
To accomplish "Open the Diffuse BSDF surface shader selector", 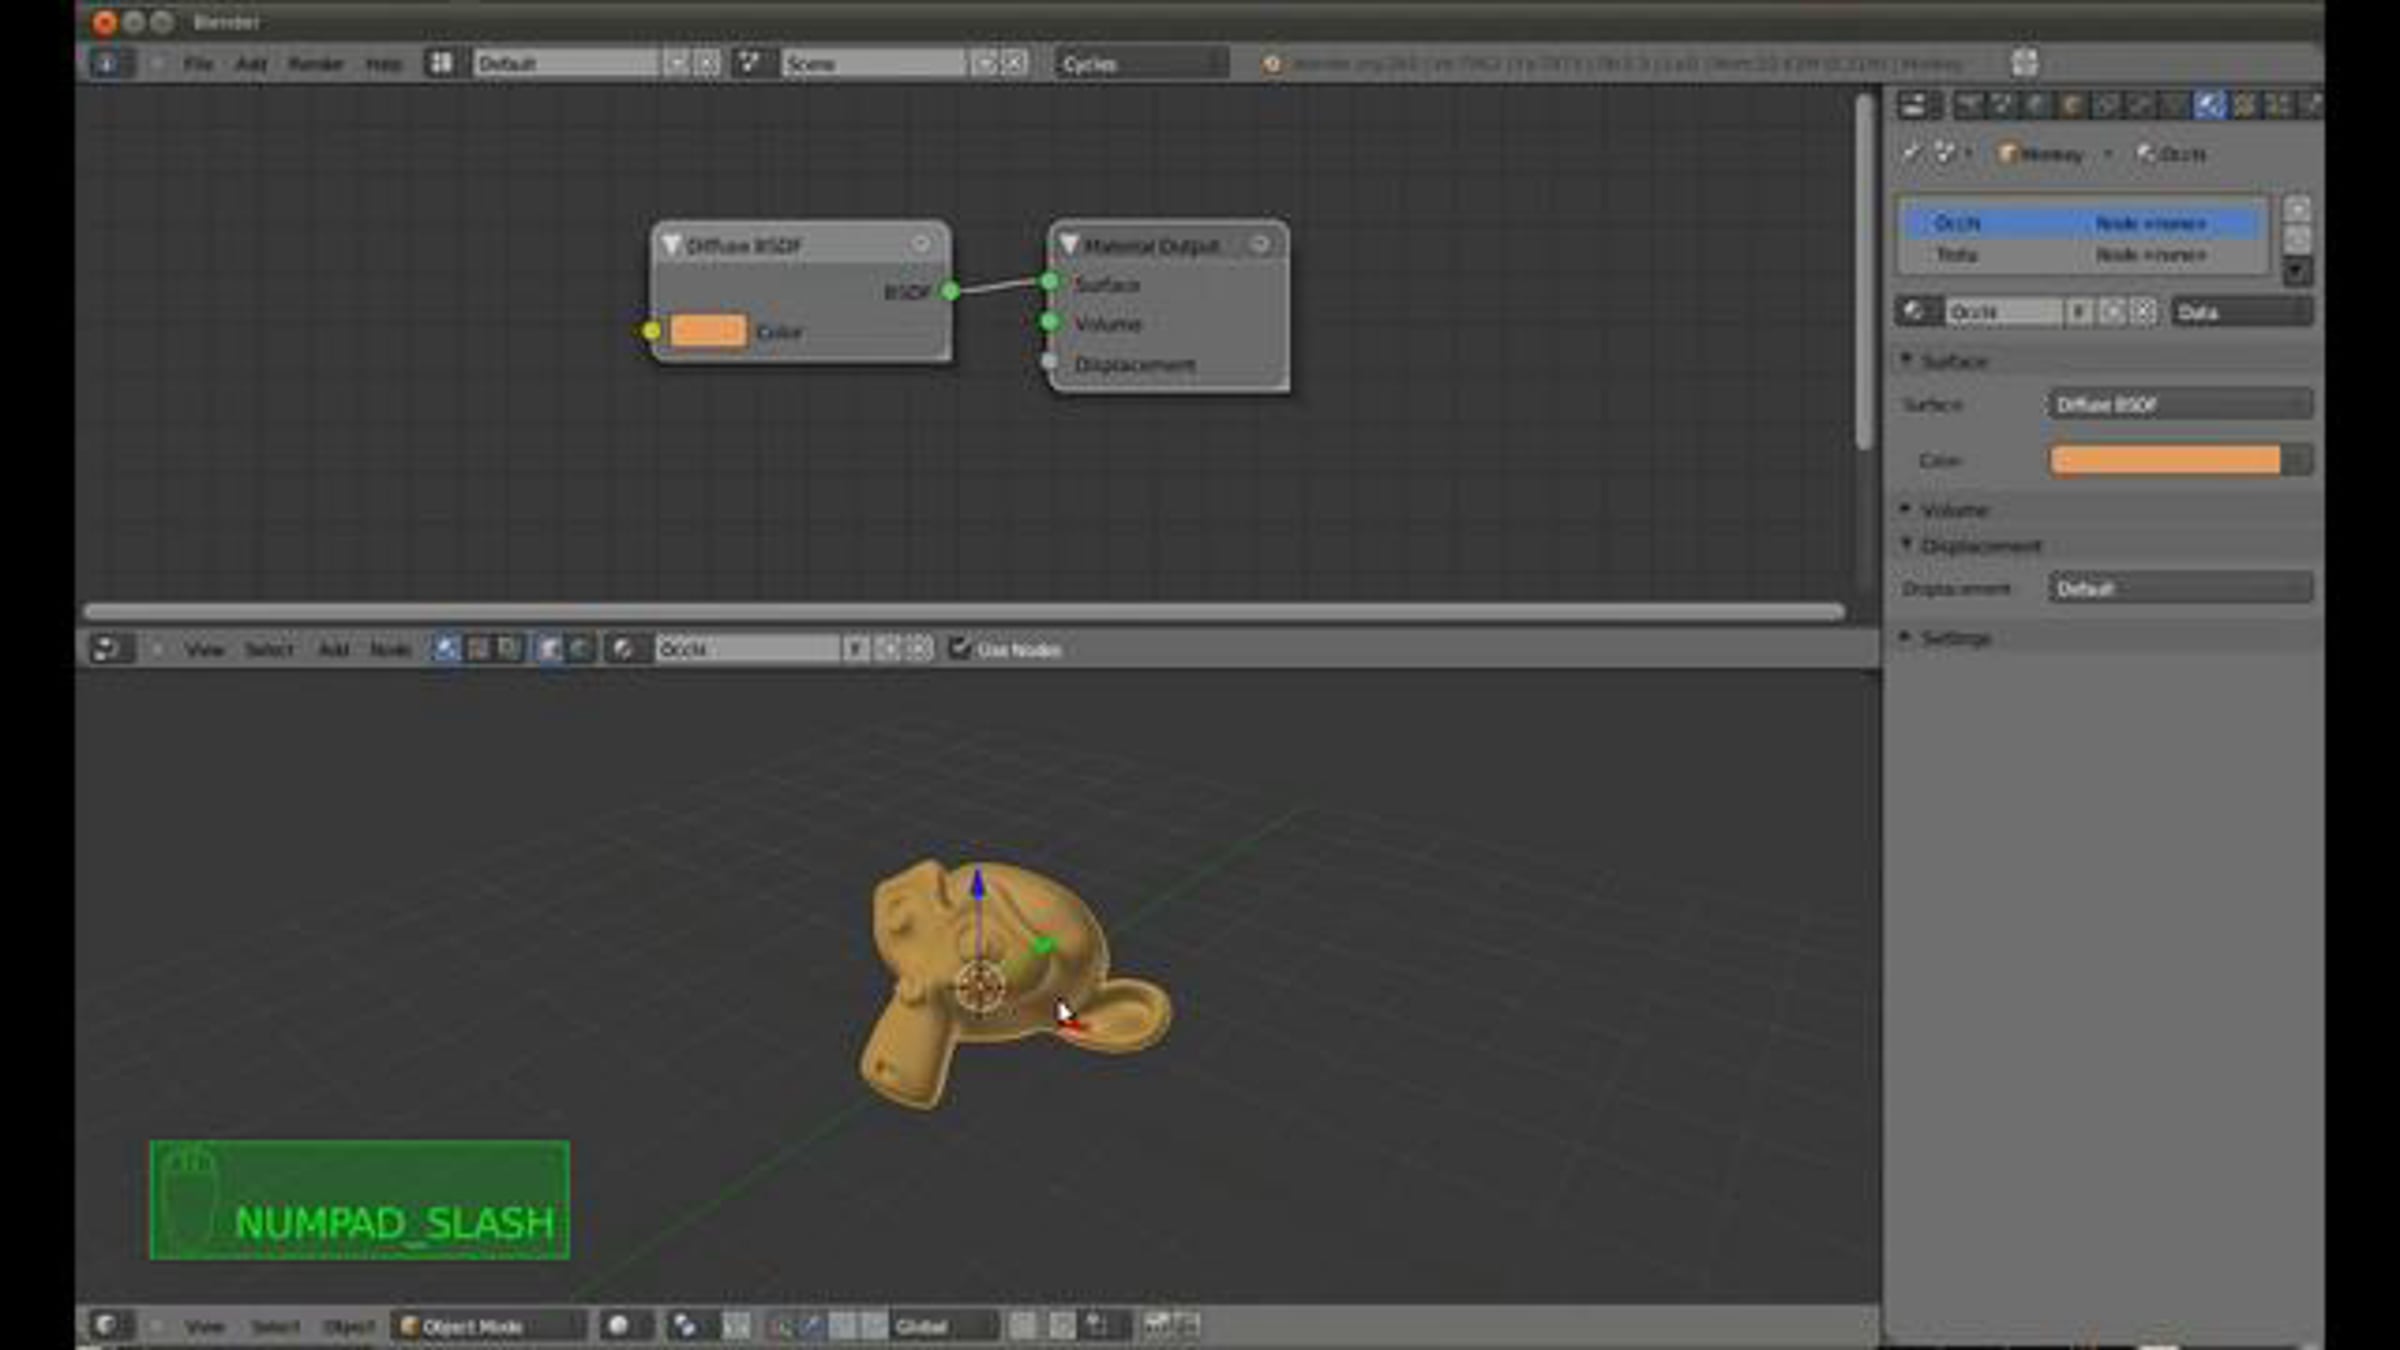I will coord(2178,405).
